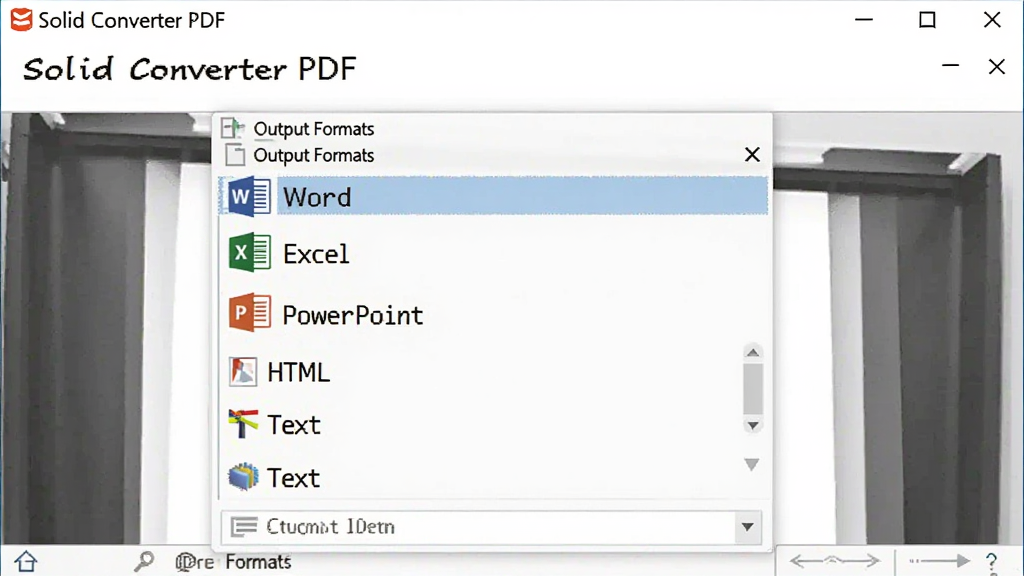Viewport: 1024px width, 576px height.
Task: Minimize the inner Solid Converter panel
Action: [x=950, y=65]
